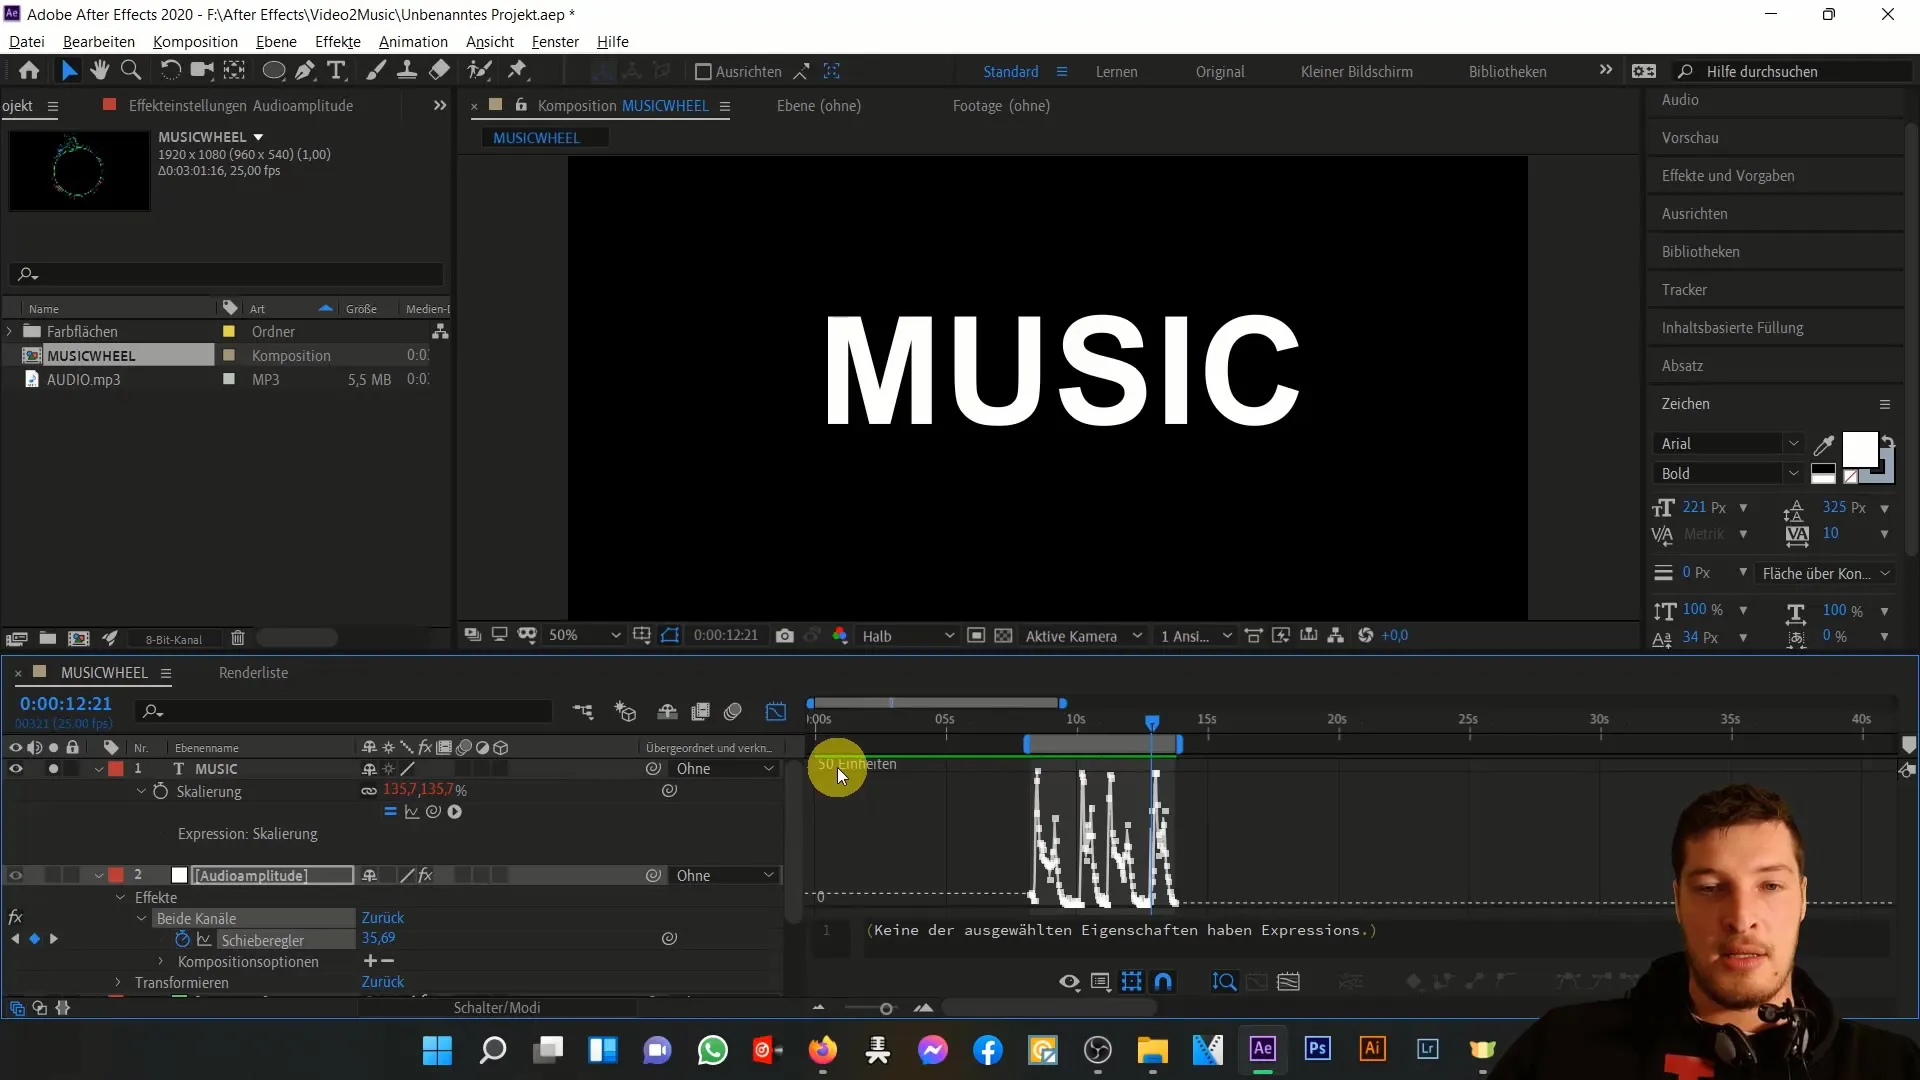Show the Audioamplitude layer with eye toggle
This screenshot has height=1080, width=1920.
[15, 876]
